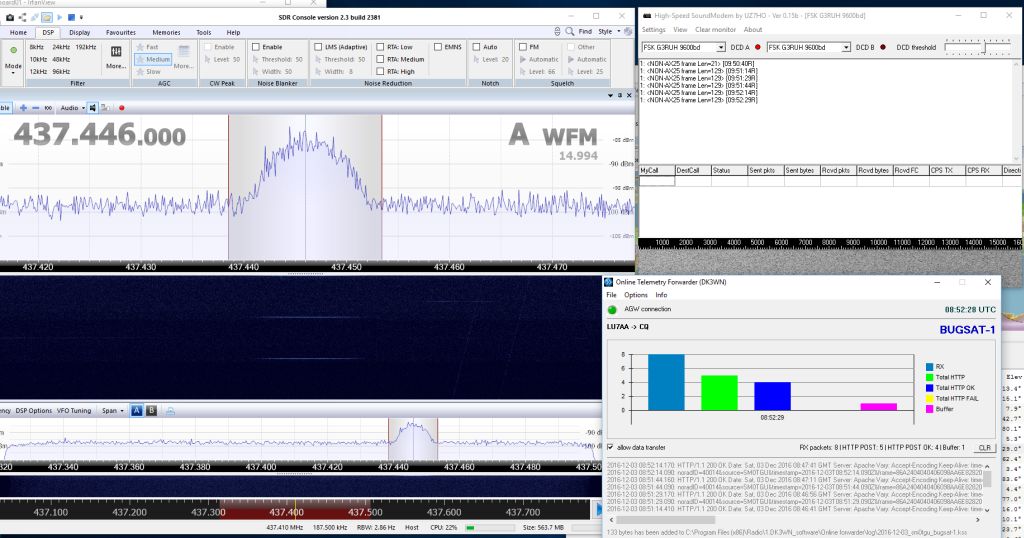Viewport: 1024px width, 538px height.
Task: Click DSP Options in lower toolbar
Action: point(33,411)
